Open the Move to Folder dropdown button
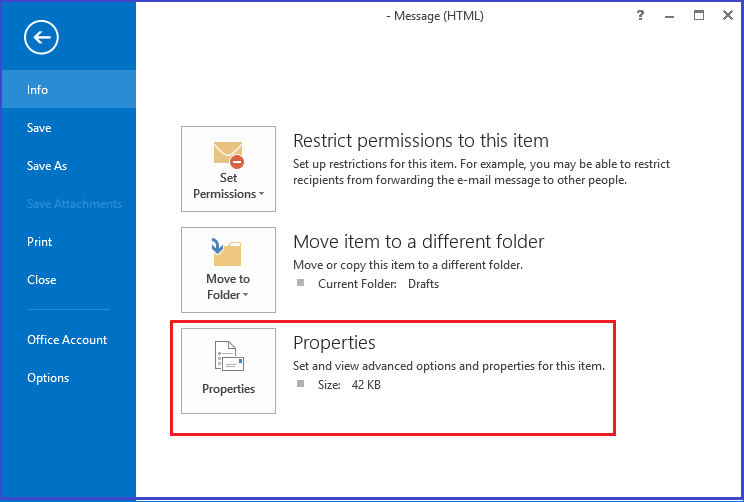This screenshot has width=744, height=502. [228, 270]
